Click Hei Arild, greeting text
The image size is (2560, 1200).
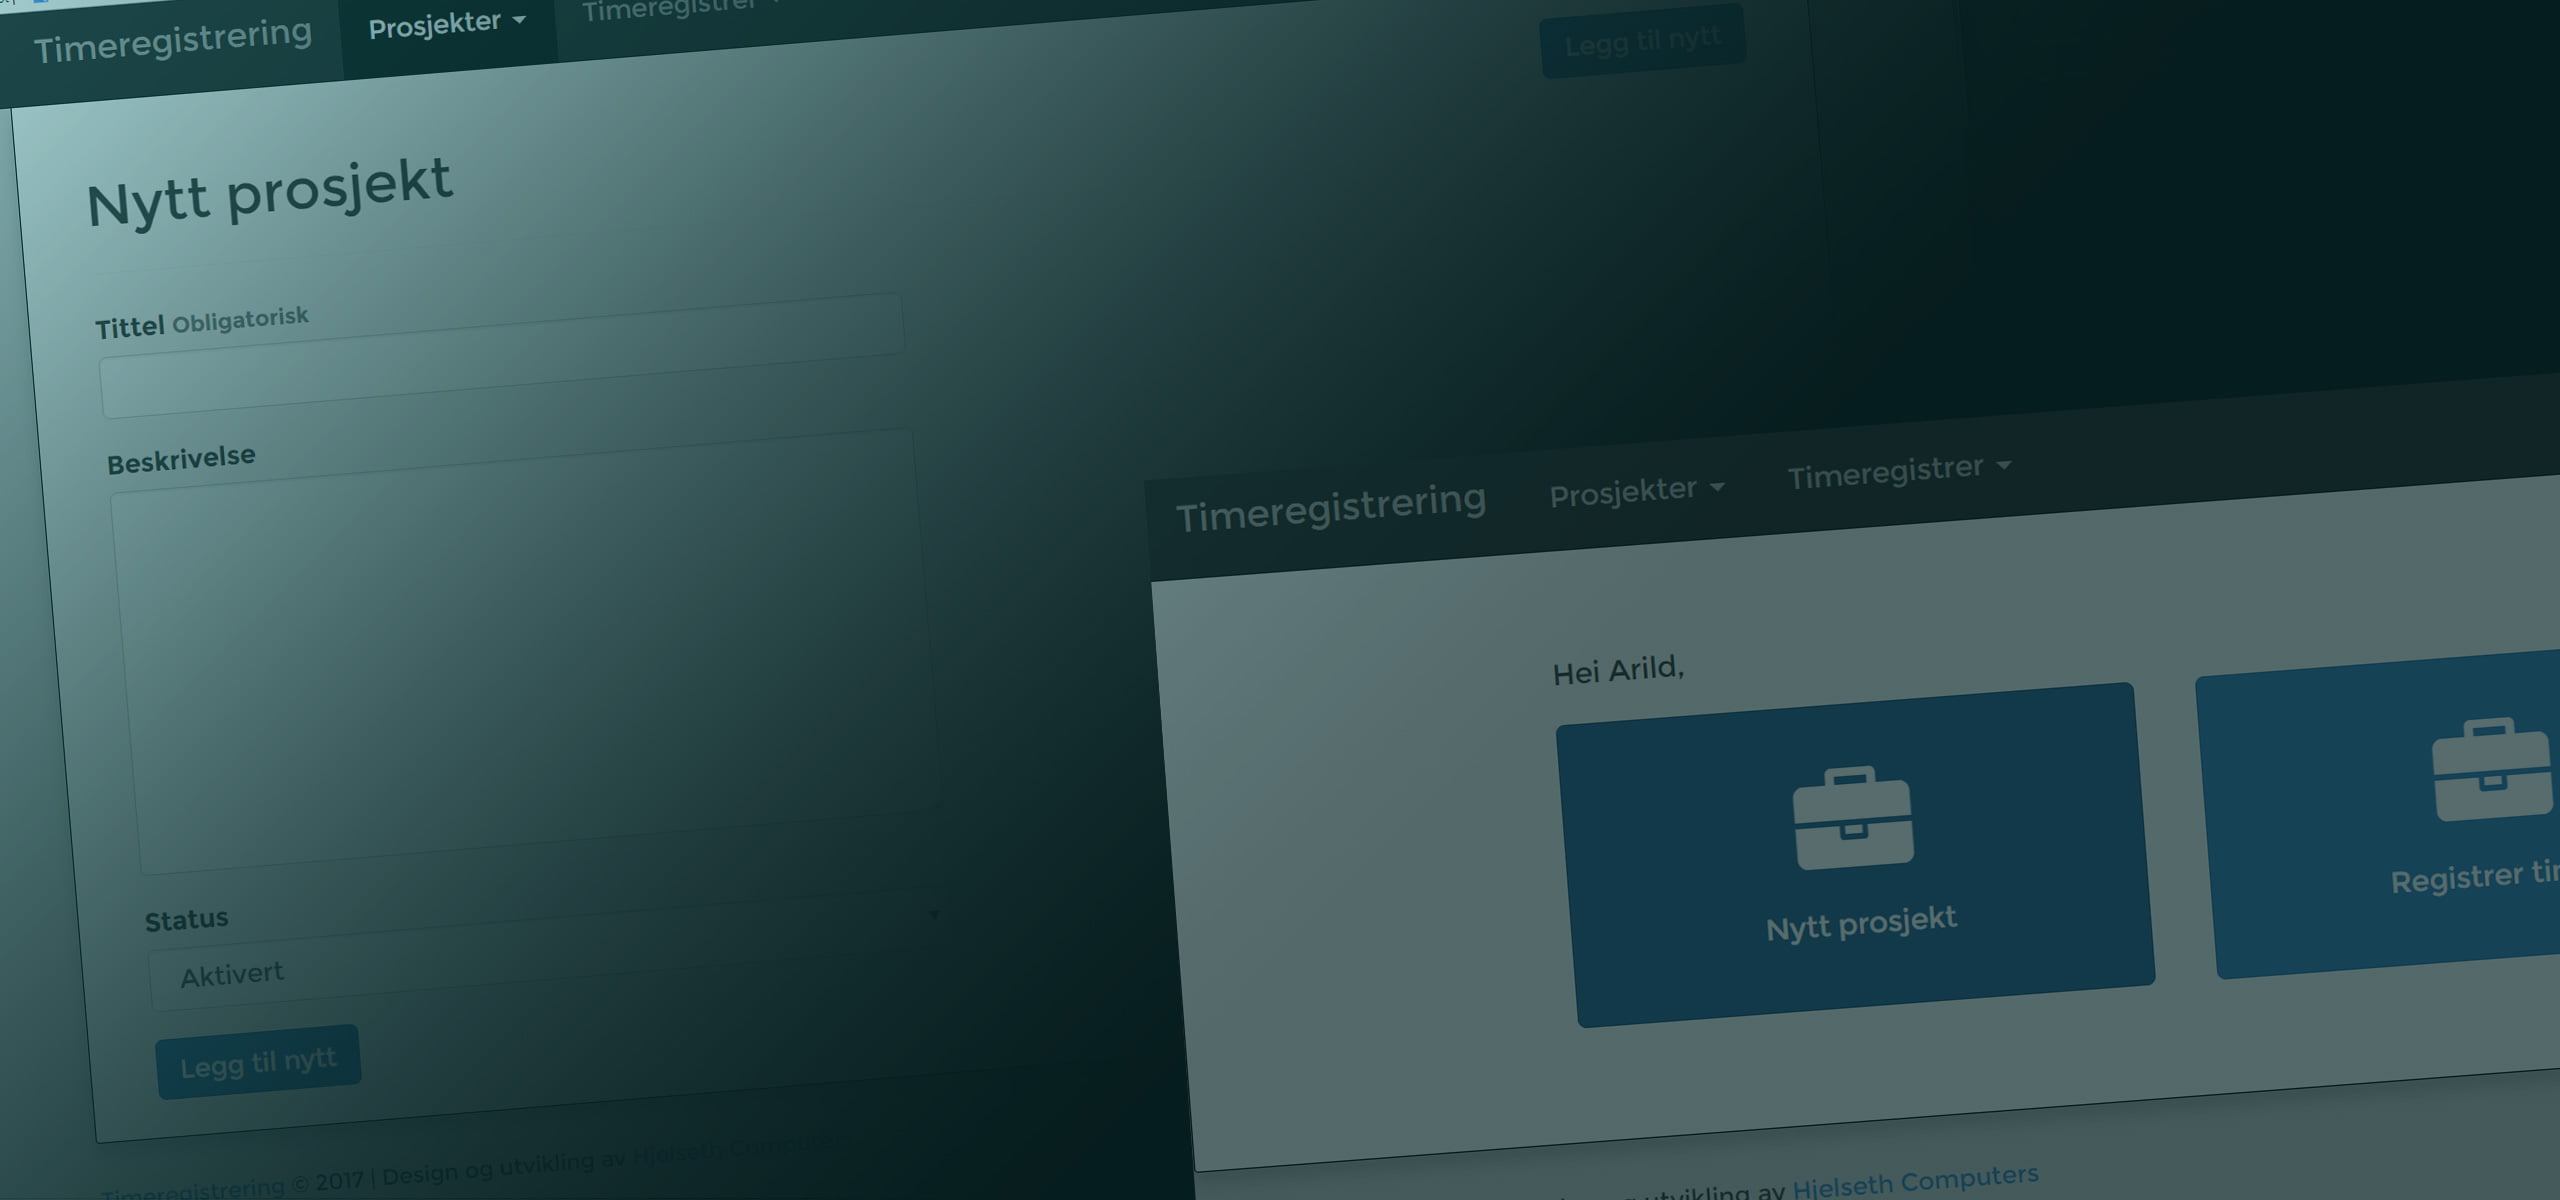(1618, 670)
